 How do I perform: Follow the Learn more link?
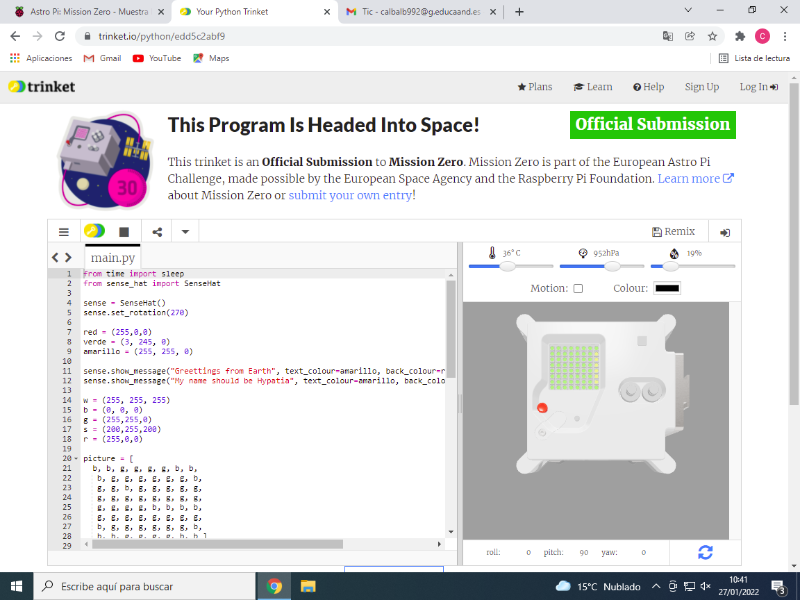pyautogui.click(x=695, y=179)
